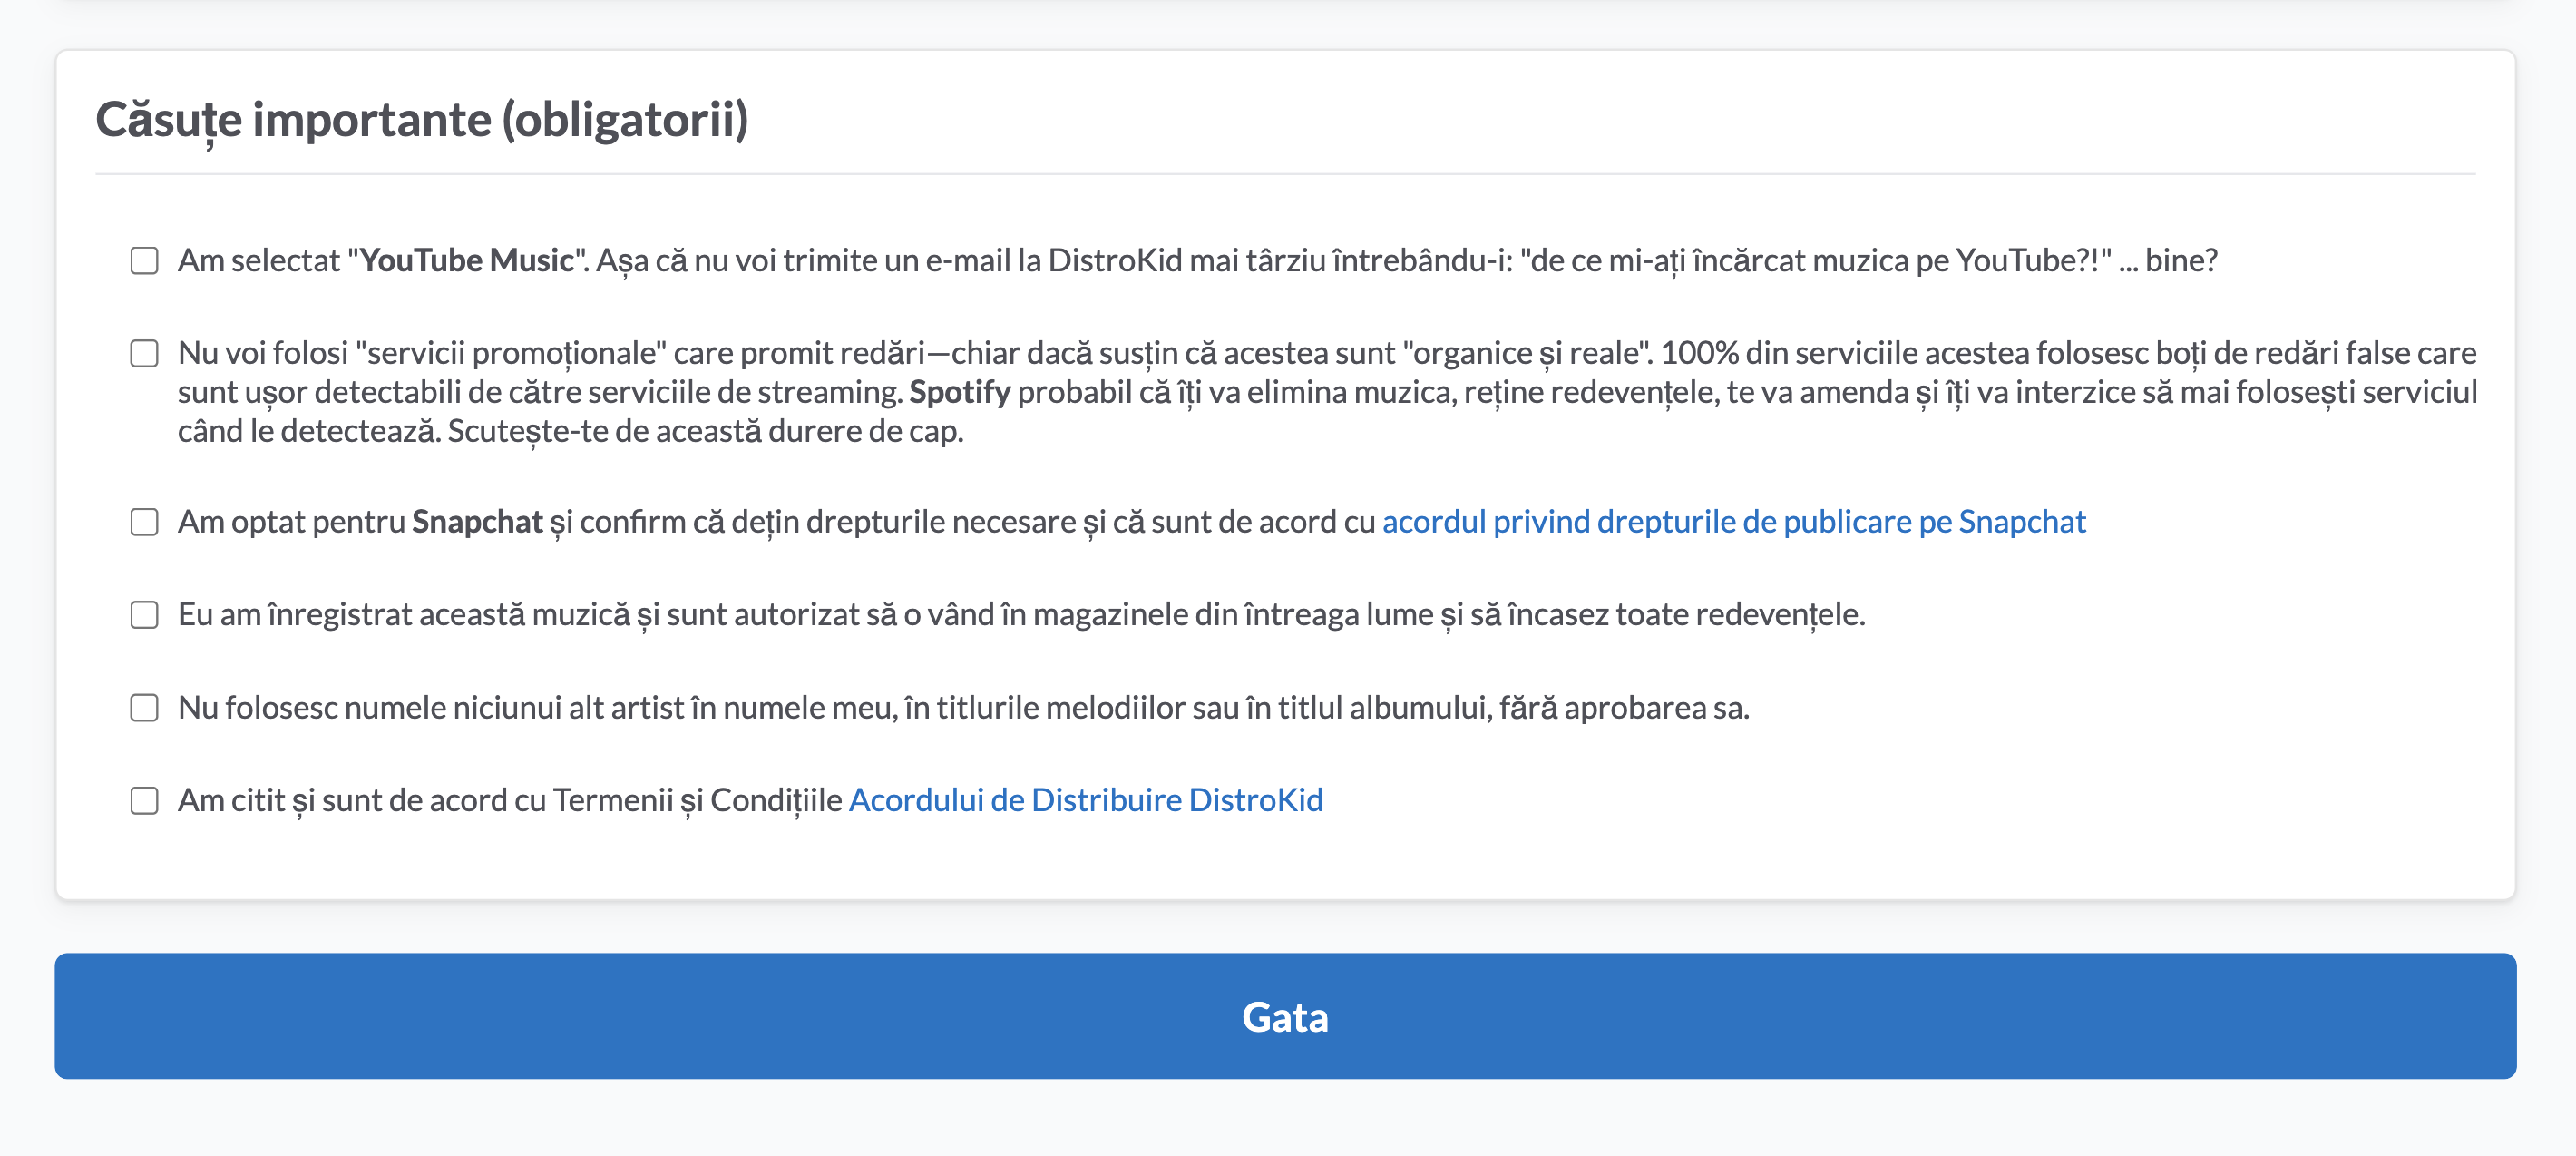The image size is (2576, 1156).
Task: Click the bold "Spotify" word in the warning
Action: pyautogui.click(x=960, y=392)
